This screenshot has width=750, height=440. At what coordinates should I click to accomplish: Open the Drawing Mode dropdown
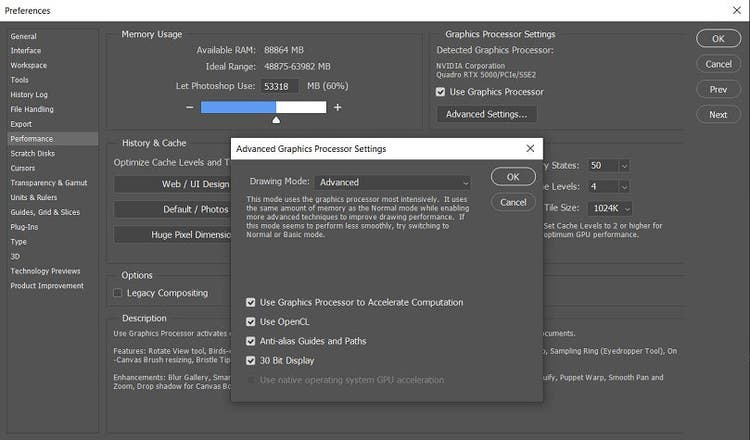392,182
